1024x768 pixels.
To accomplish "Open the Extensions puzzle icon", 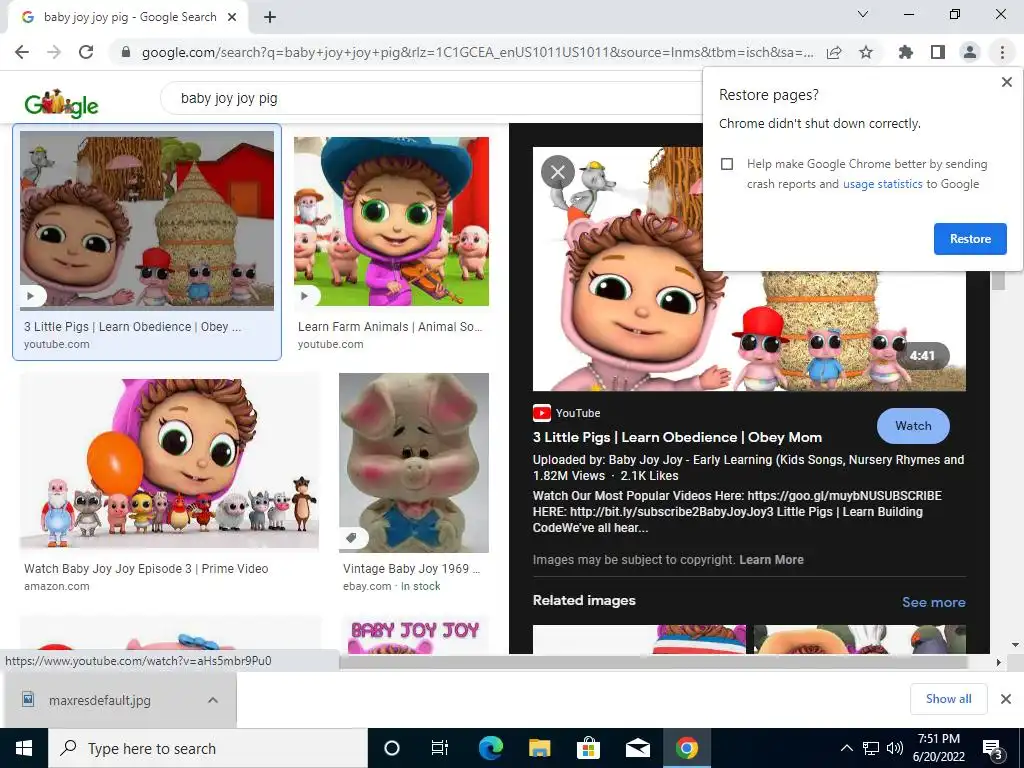I will click(905, 52).
